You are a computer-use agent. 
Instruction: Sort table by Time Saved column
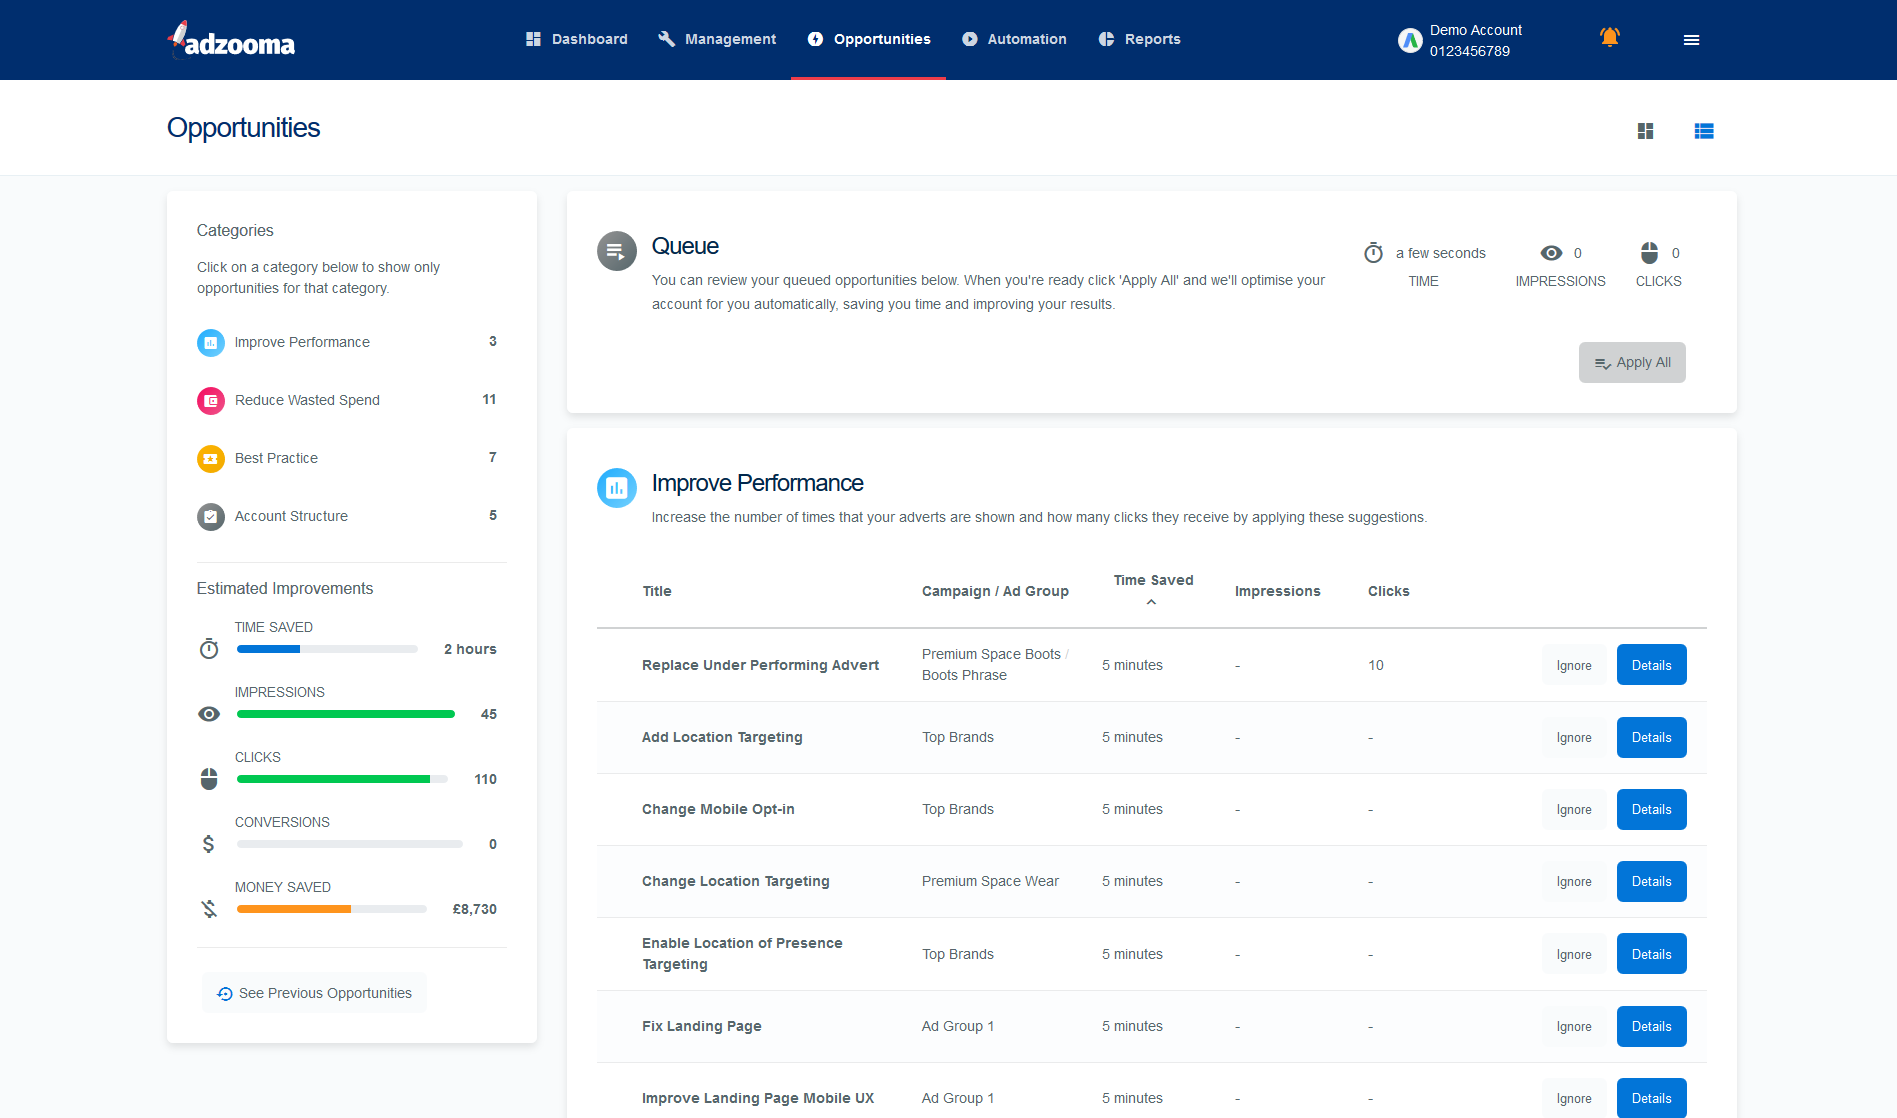point(1152,581)
